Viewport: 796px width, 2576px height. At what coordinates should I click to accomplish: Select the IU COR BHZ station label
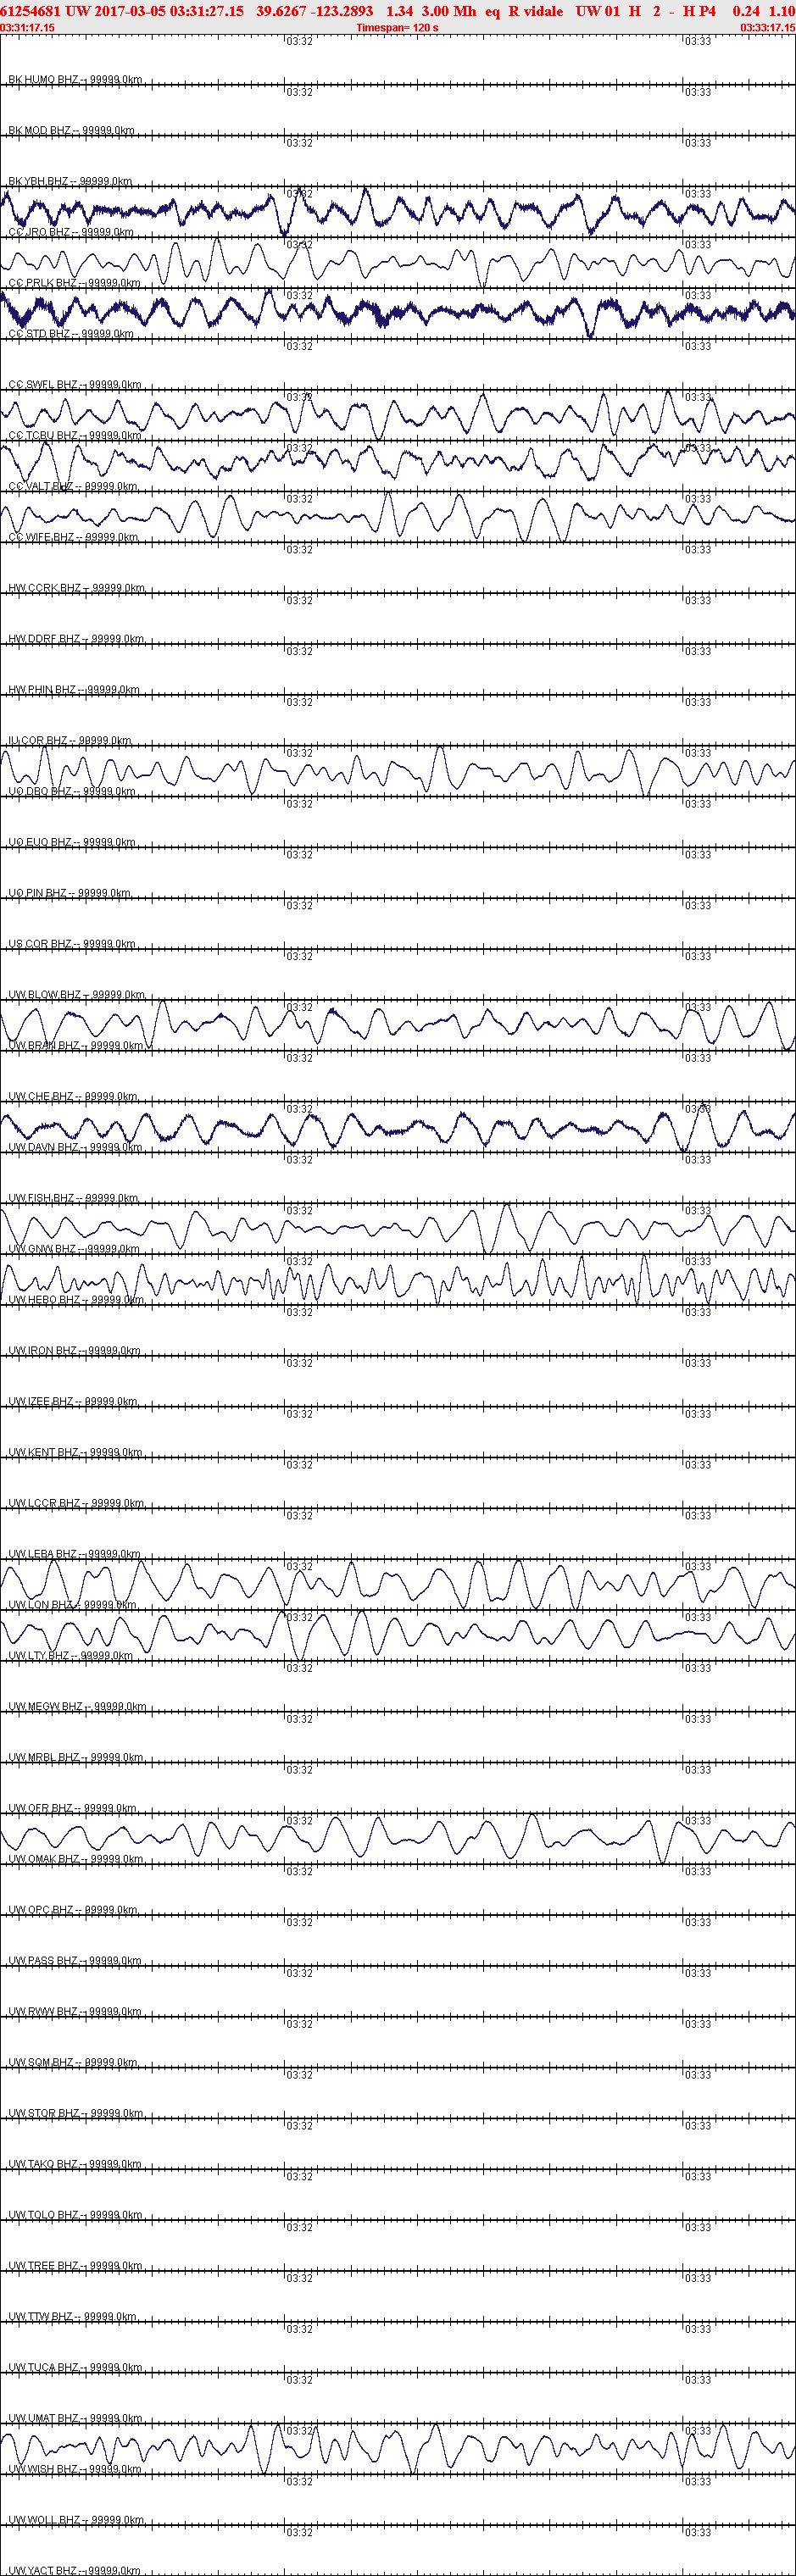click(70, 740)
